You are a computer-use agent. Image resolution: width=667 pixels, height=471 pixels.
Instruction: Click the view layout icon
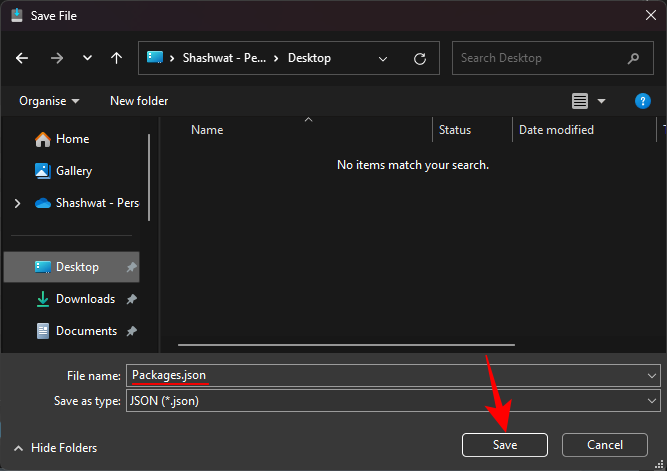tap(580, 101)
